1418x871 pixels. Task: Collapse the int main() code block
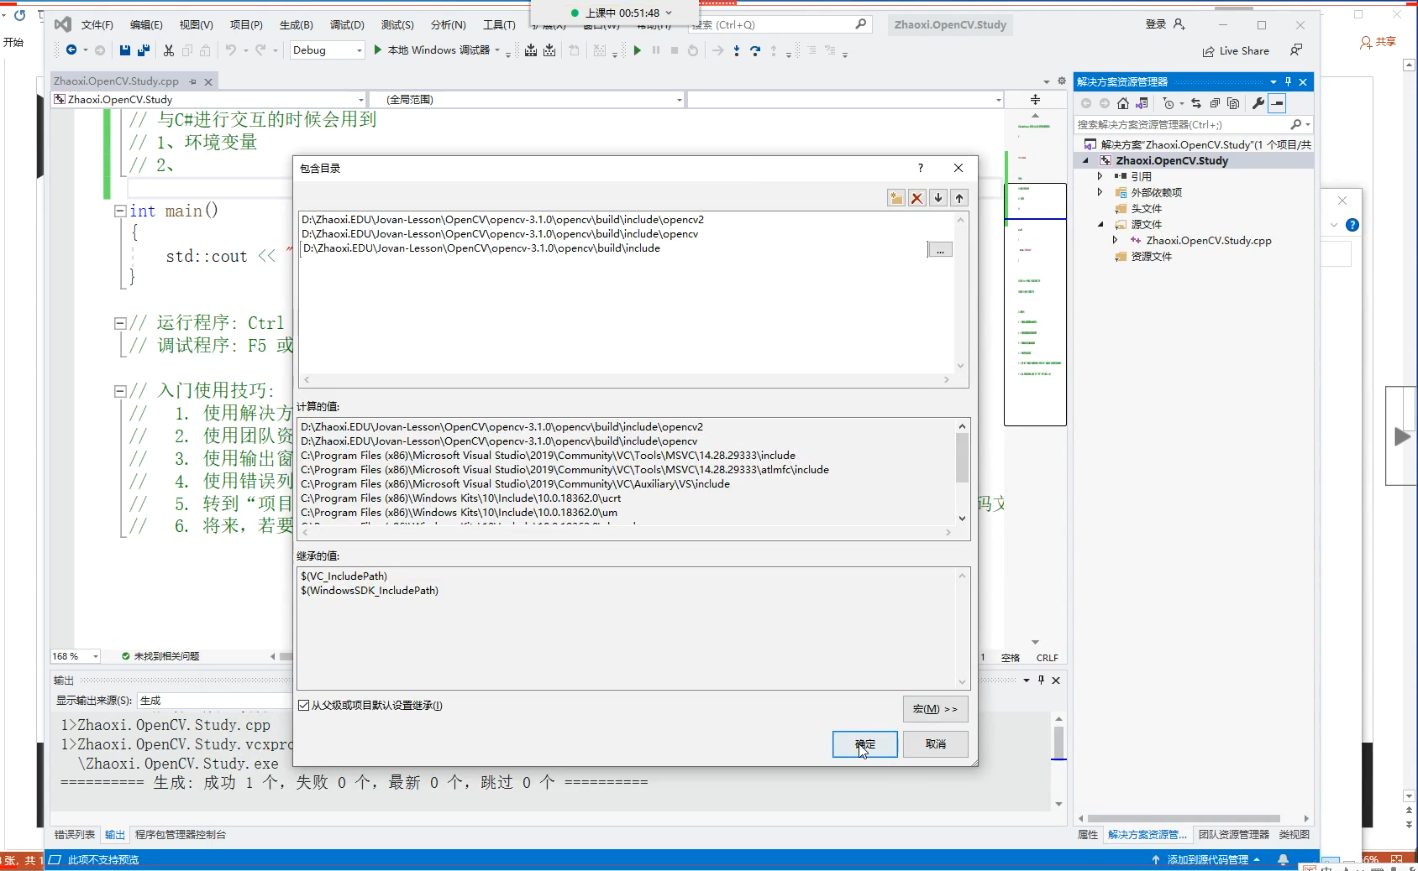[x=120, y=211]
